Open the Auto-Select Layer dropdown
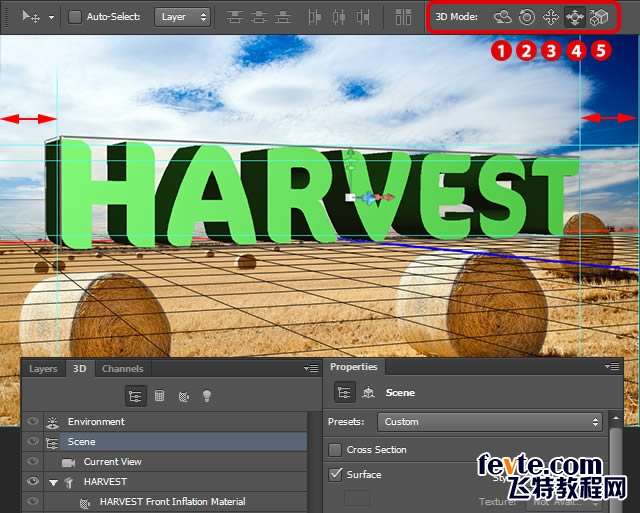 pos(182,17)
